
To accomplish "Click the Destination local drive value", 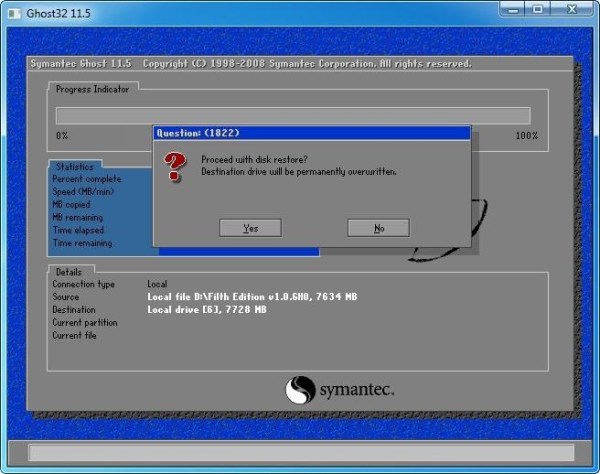I will click(x=207, y=310).
